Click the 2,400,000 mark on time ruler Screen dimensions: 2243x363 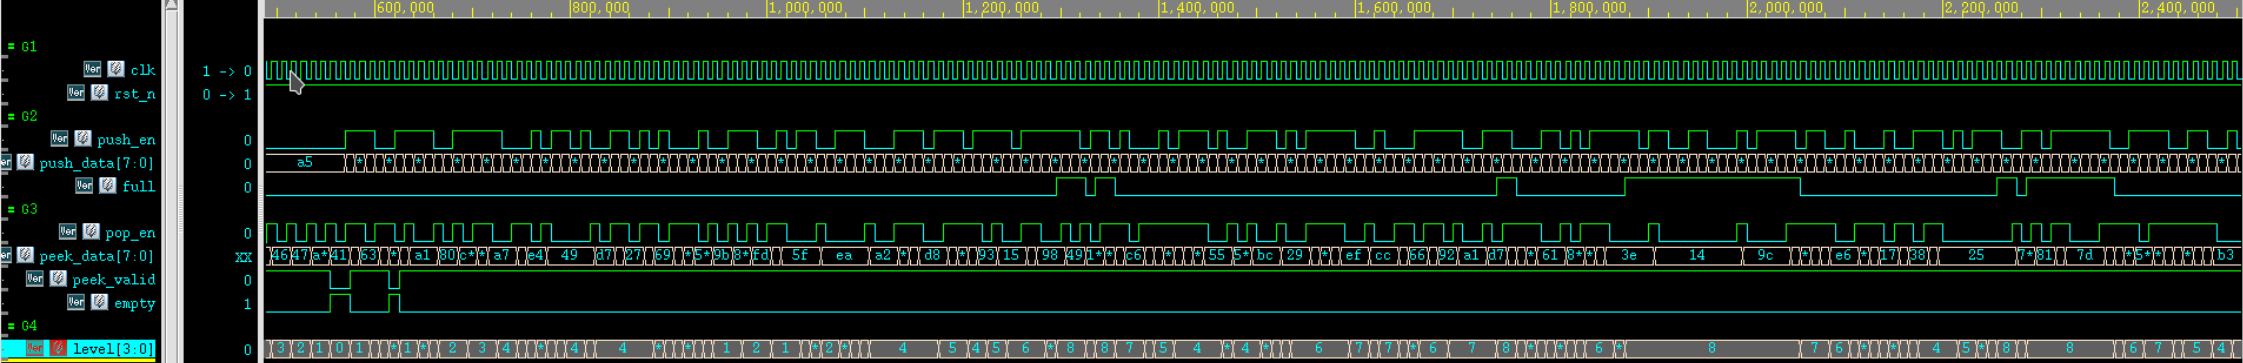(x=2178, y=8)
